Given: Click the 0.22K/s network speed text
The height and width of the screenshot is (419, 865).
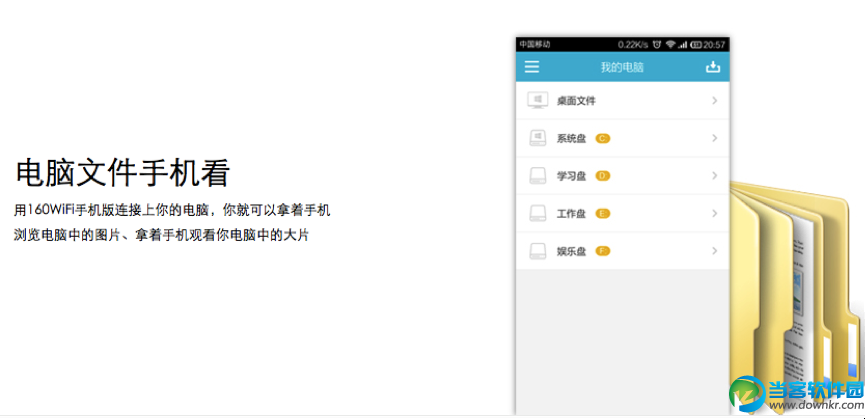Looking at the screenshot, I should tap(633, 45).
